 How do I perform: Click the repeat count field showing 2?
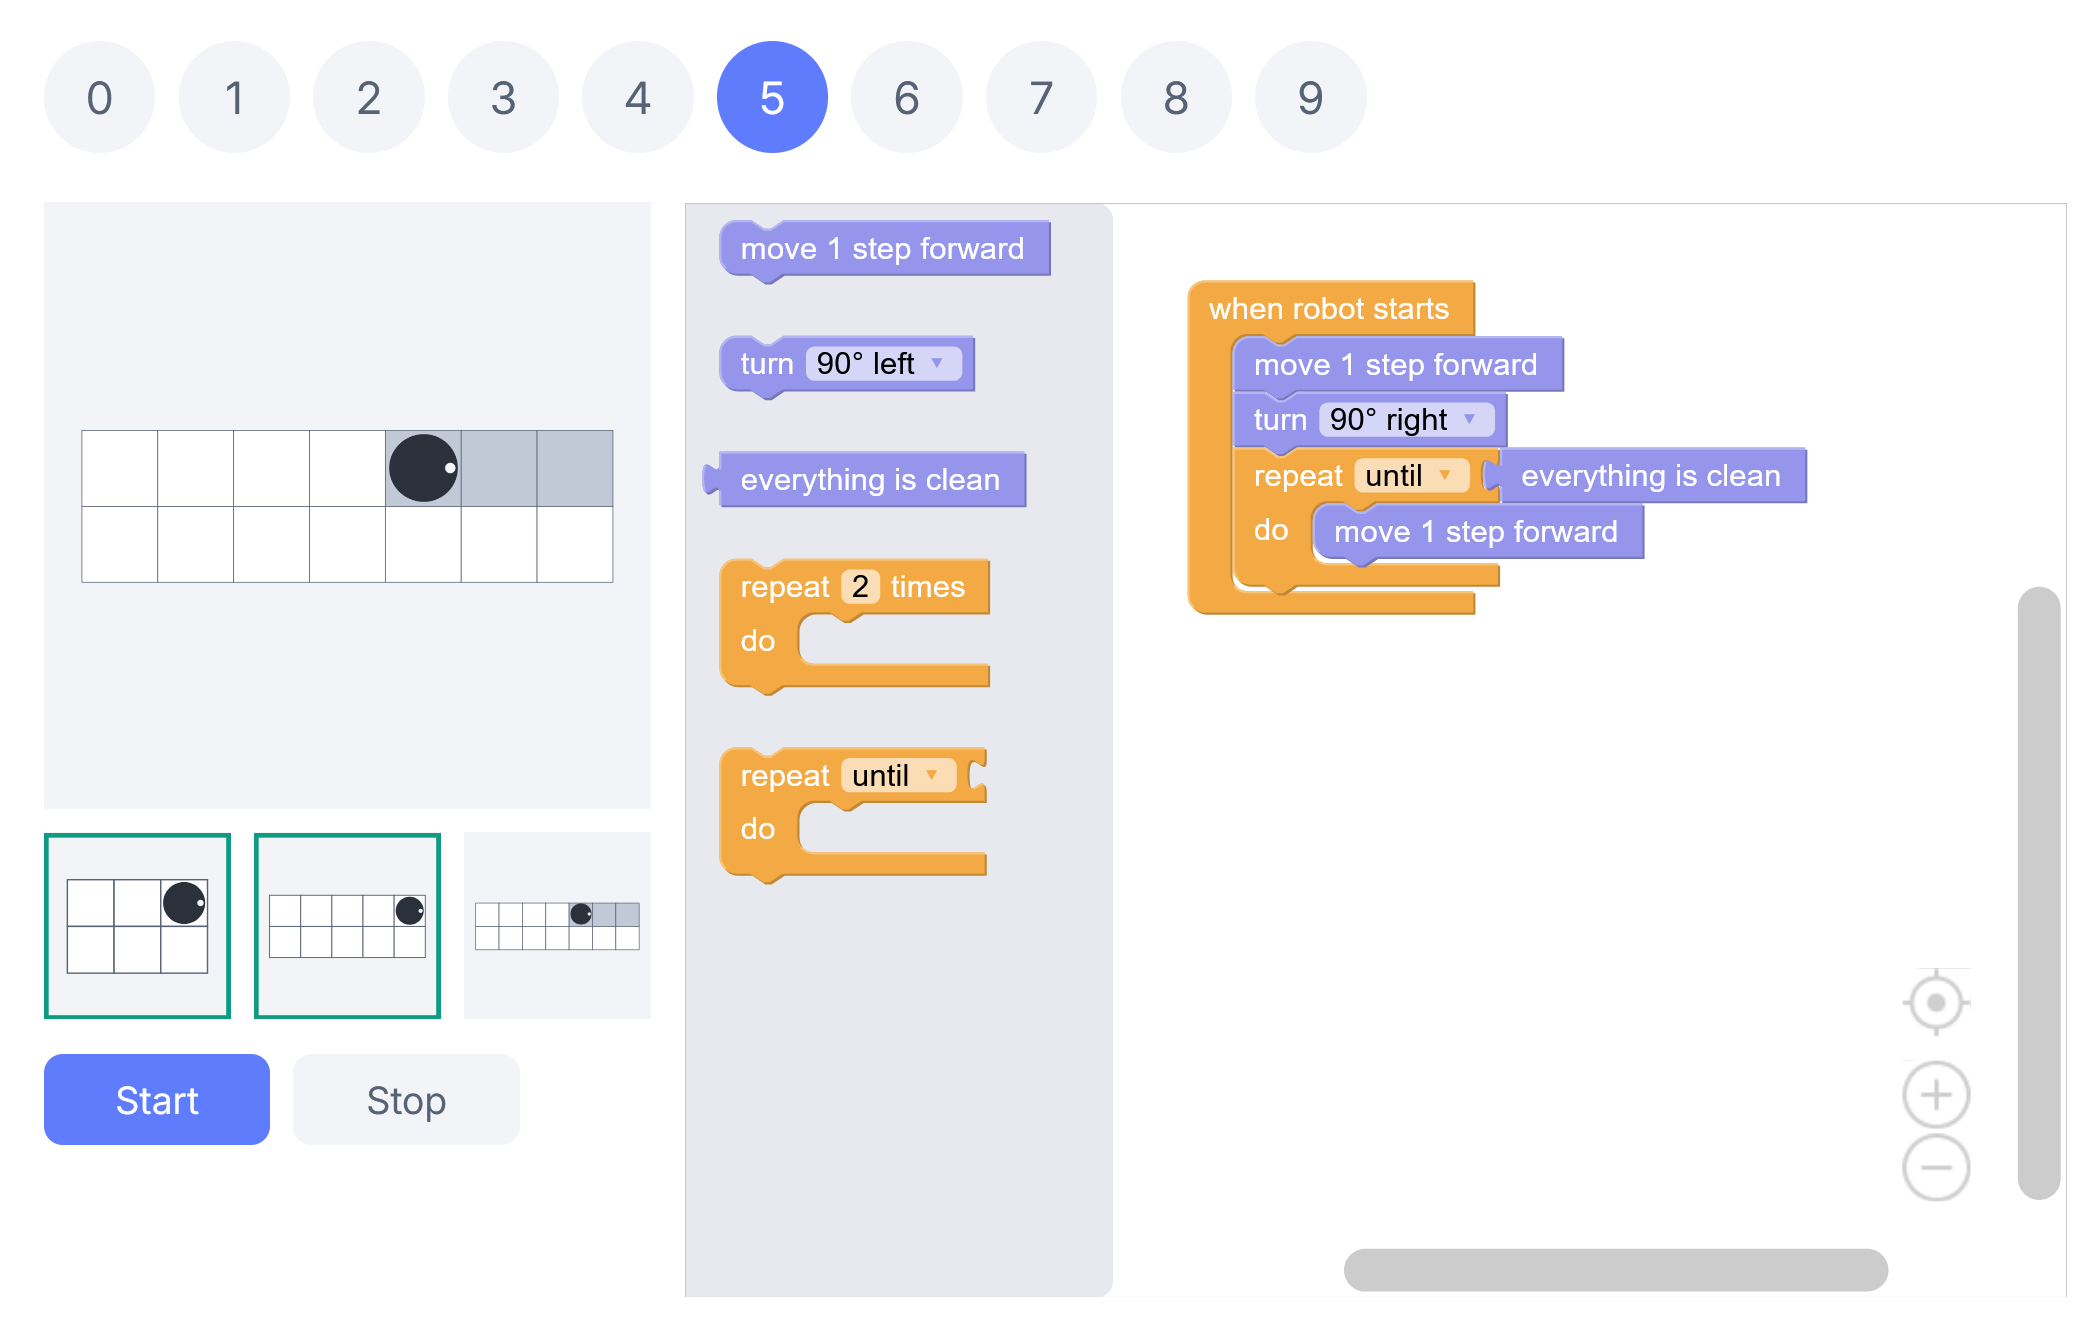click(860, 586)
